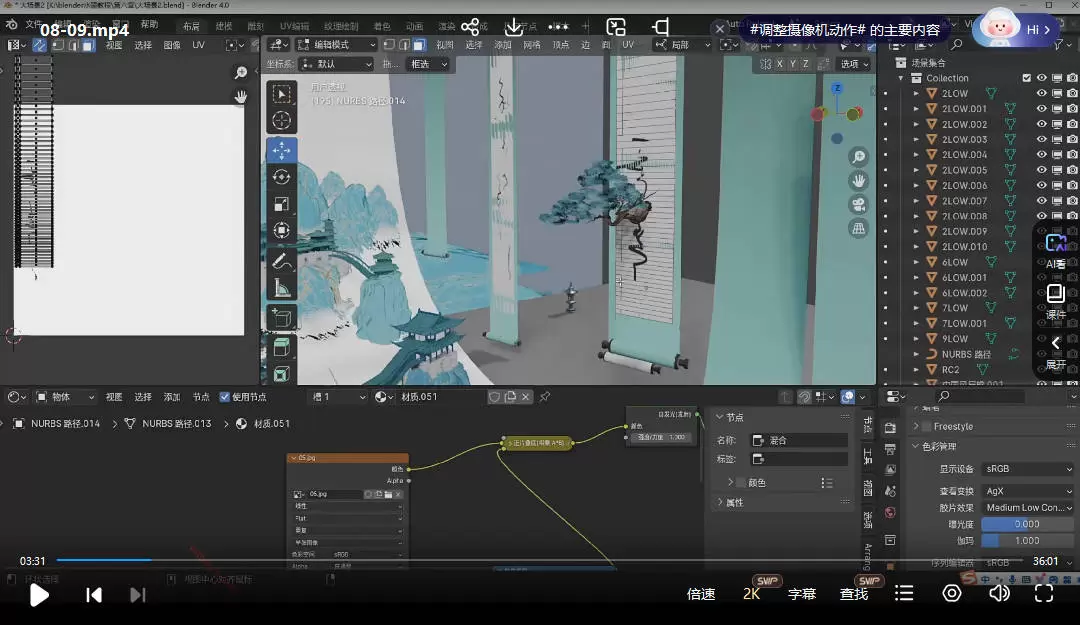
Task: Open the playlist list icon
Action: (904, 593)
